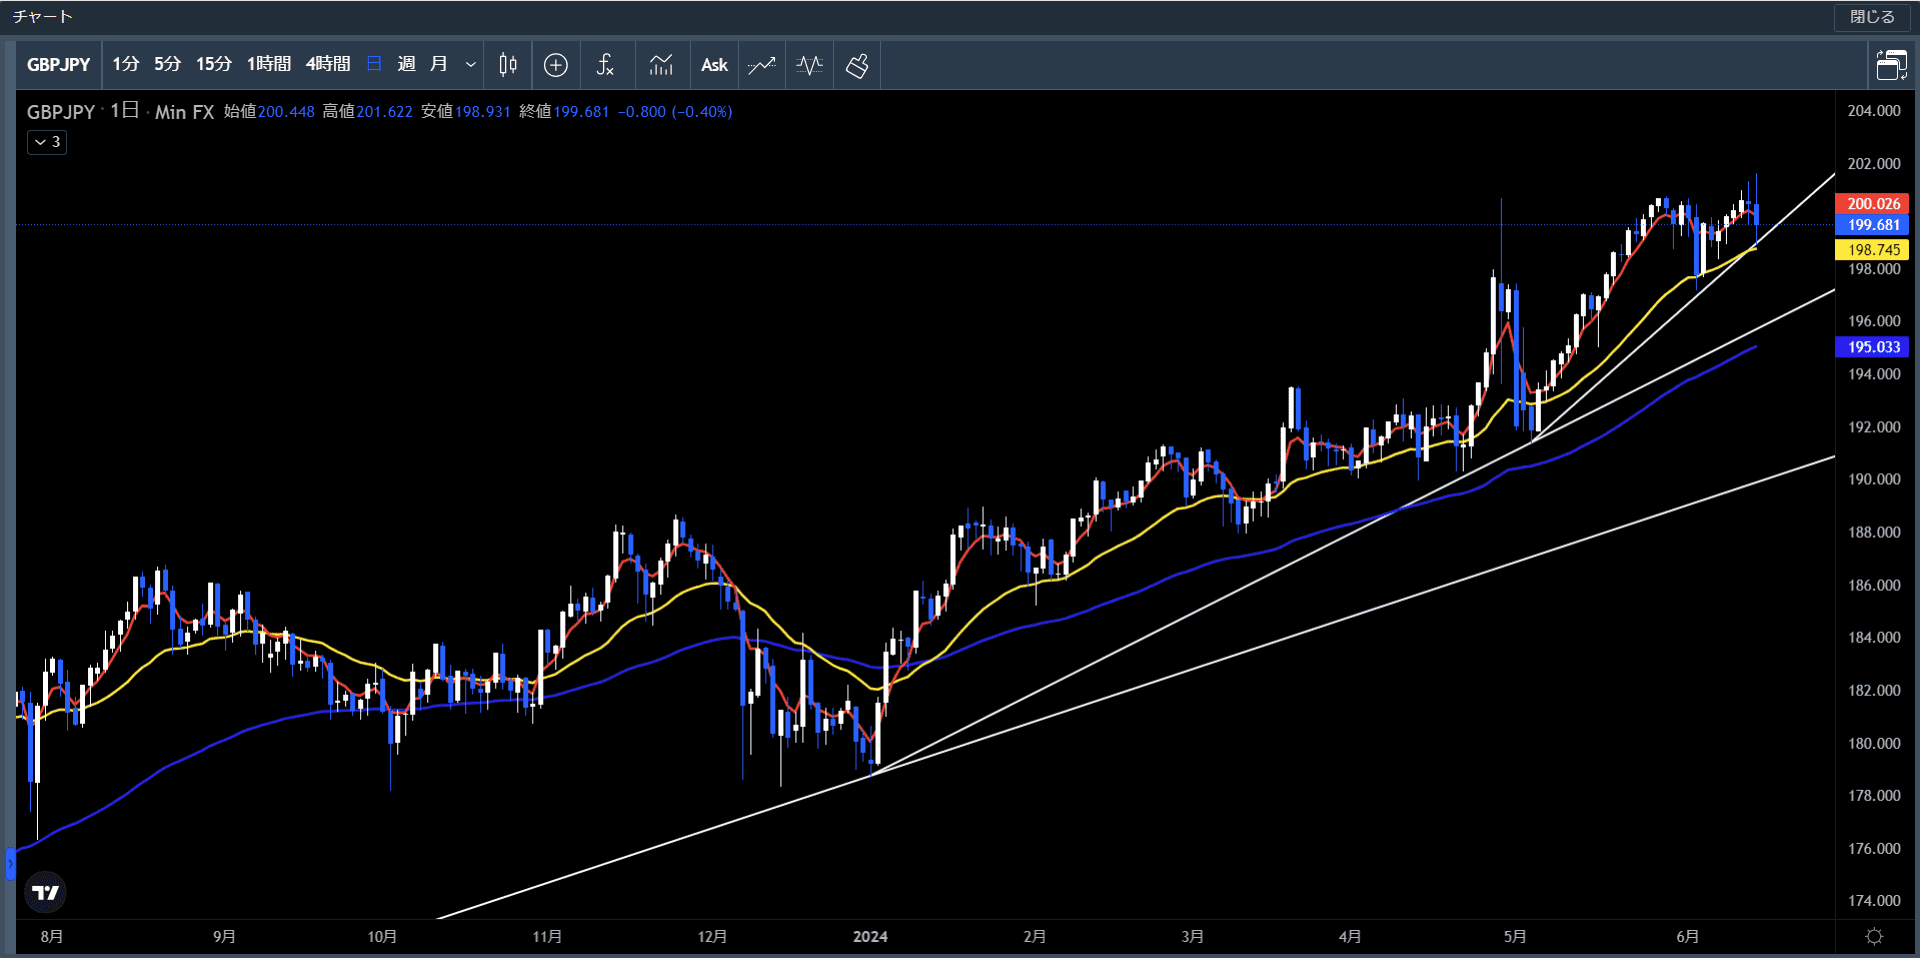This screenshot has width=1920, height=958.
Task: Click the high value 201.622
Action: click(x=384, y=112)
